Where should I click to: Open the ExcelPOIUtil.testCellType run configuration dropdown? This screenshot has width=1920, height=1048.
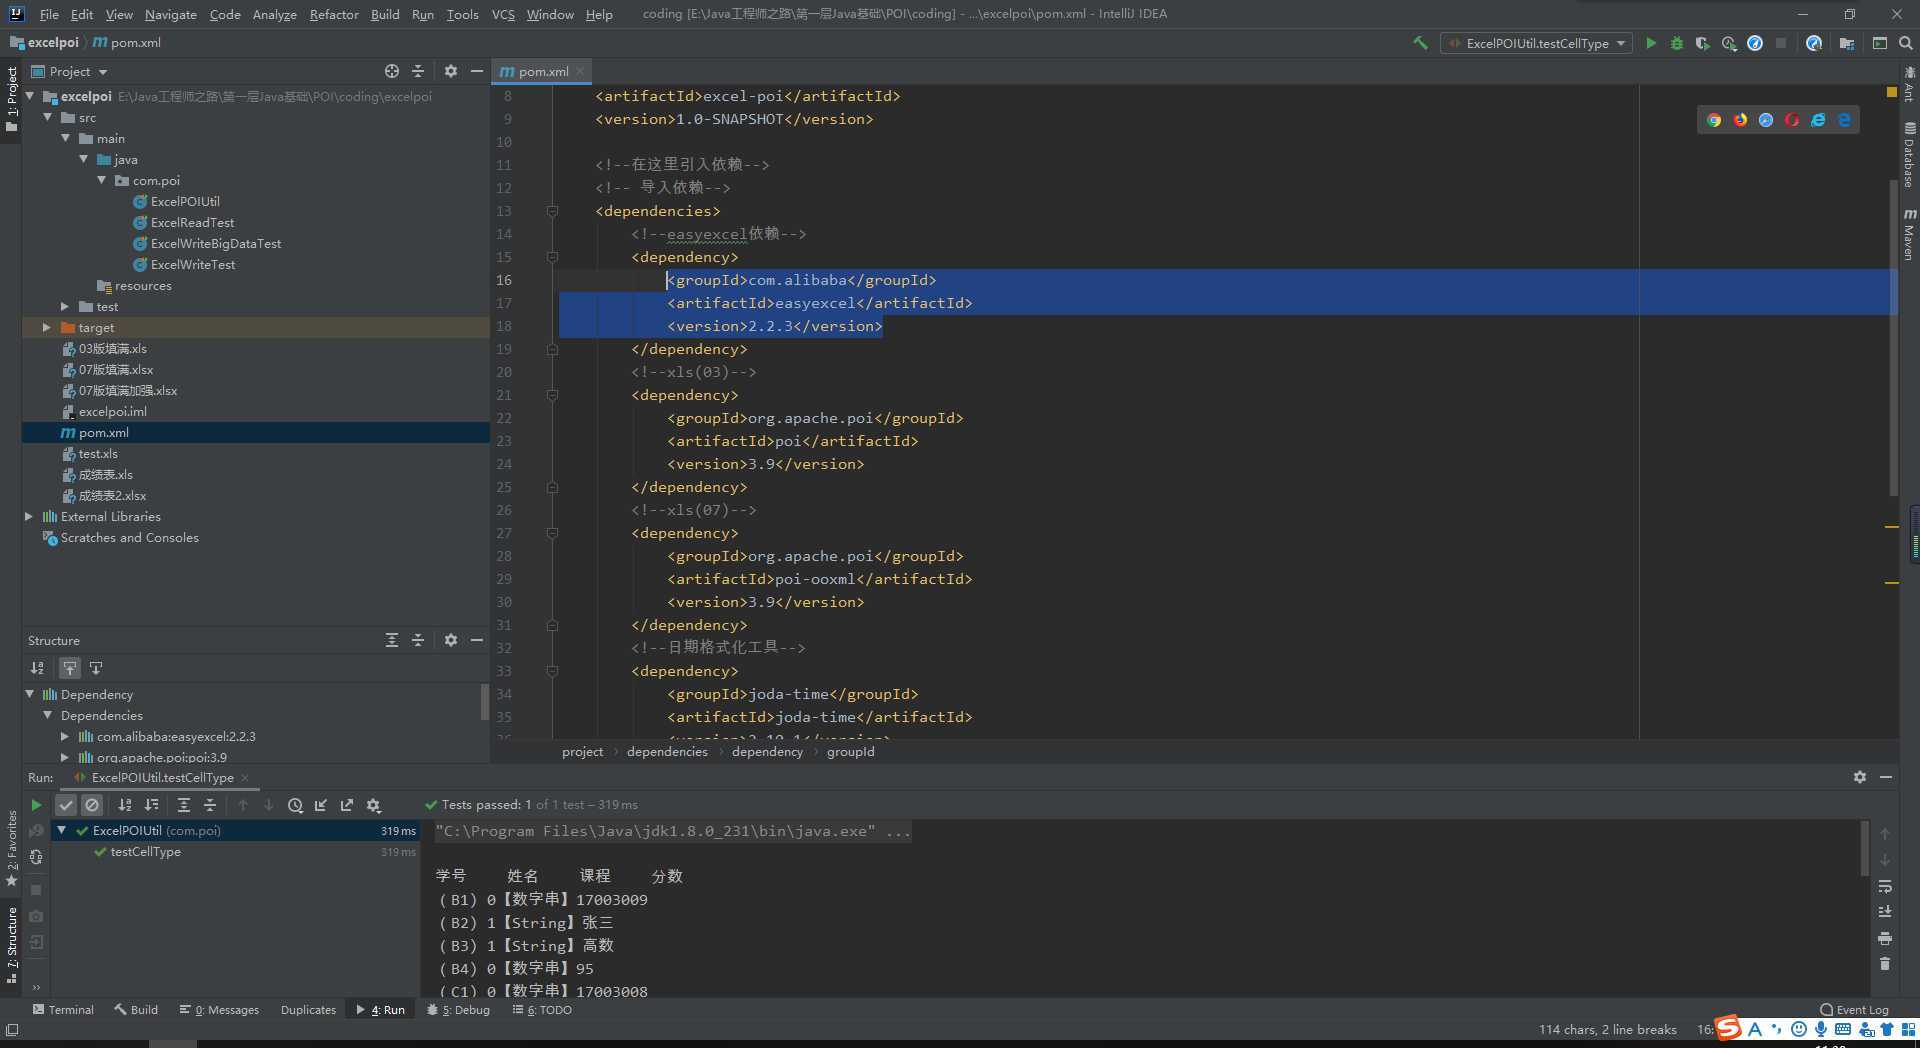click(1536, 43)
